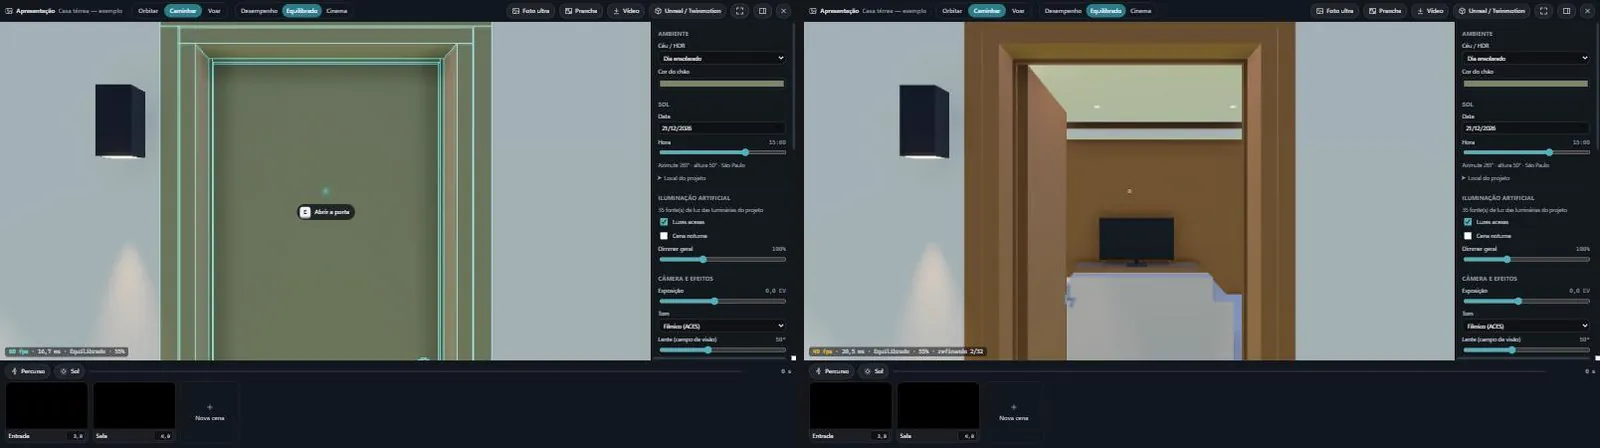This screenshot has width=1600, height=448.
Task: Select Voar mode in left window
Action: pyautogui.click(x=214, y=11)
